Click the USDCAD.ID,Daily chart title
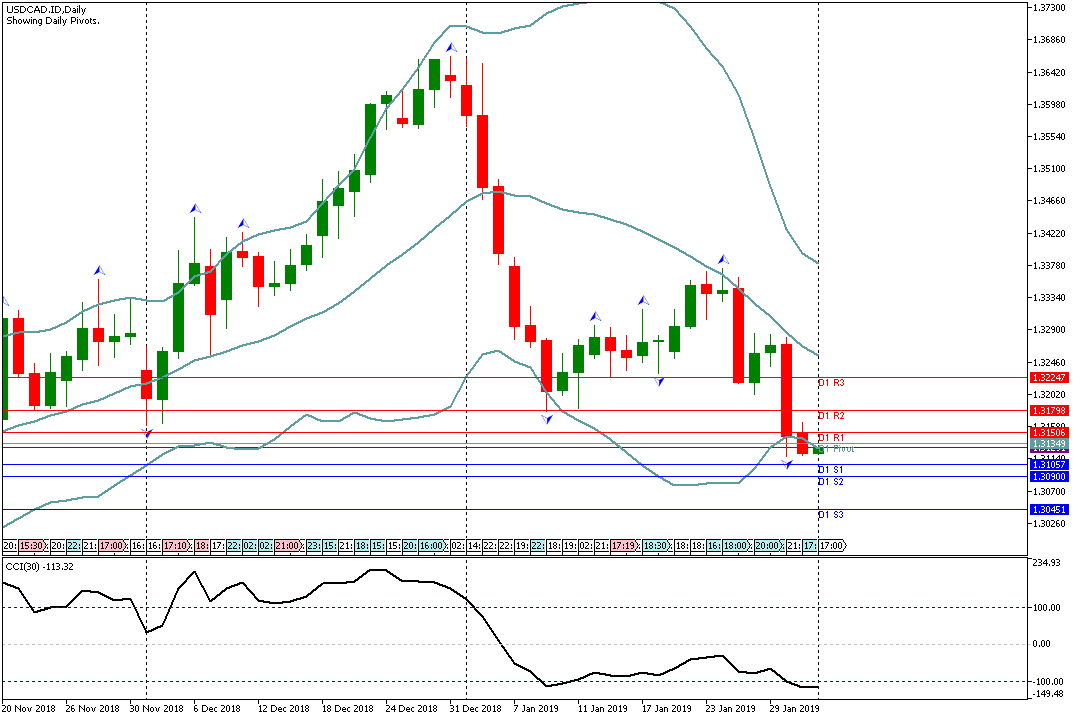 [x=47, y=9]
